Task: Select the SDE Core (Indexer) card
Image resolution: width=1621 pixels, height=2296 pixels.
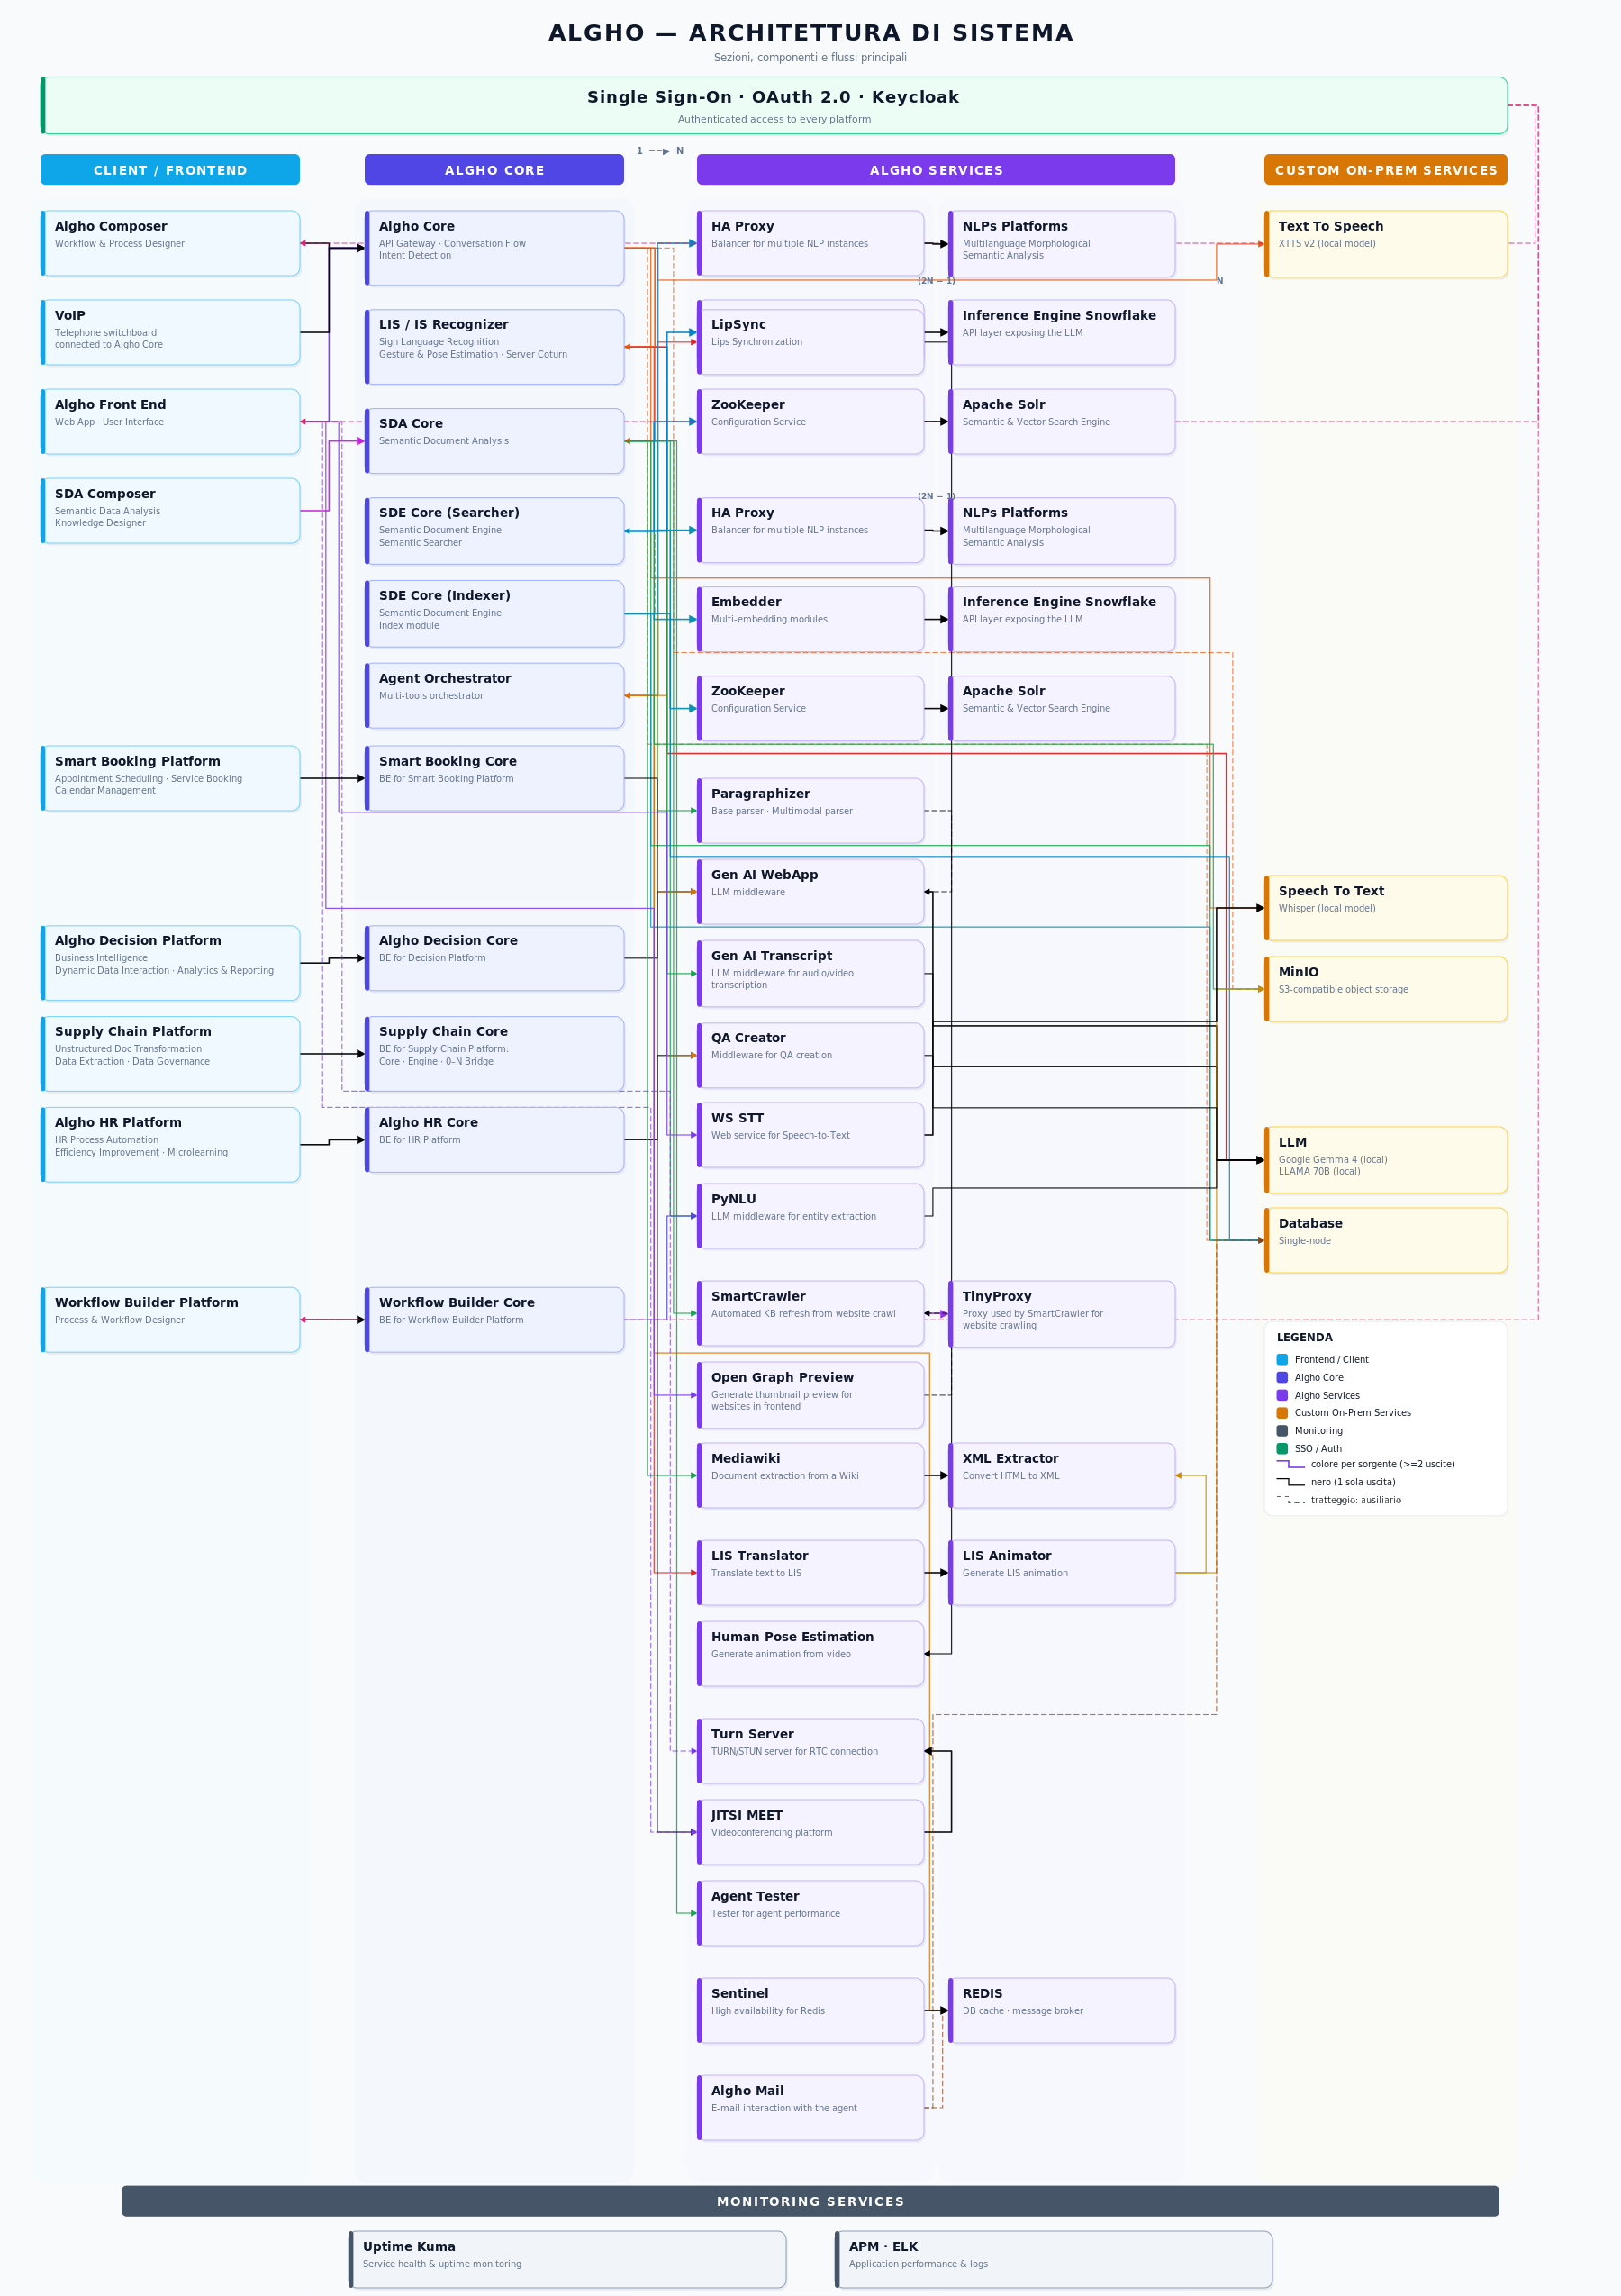Action: click(x=494, y=614)
